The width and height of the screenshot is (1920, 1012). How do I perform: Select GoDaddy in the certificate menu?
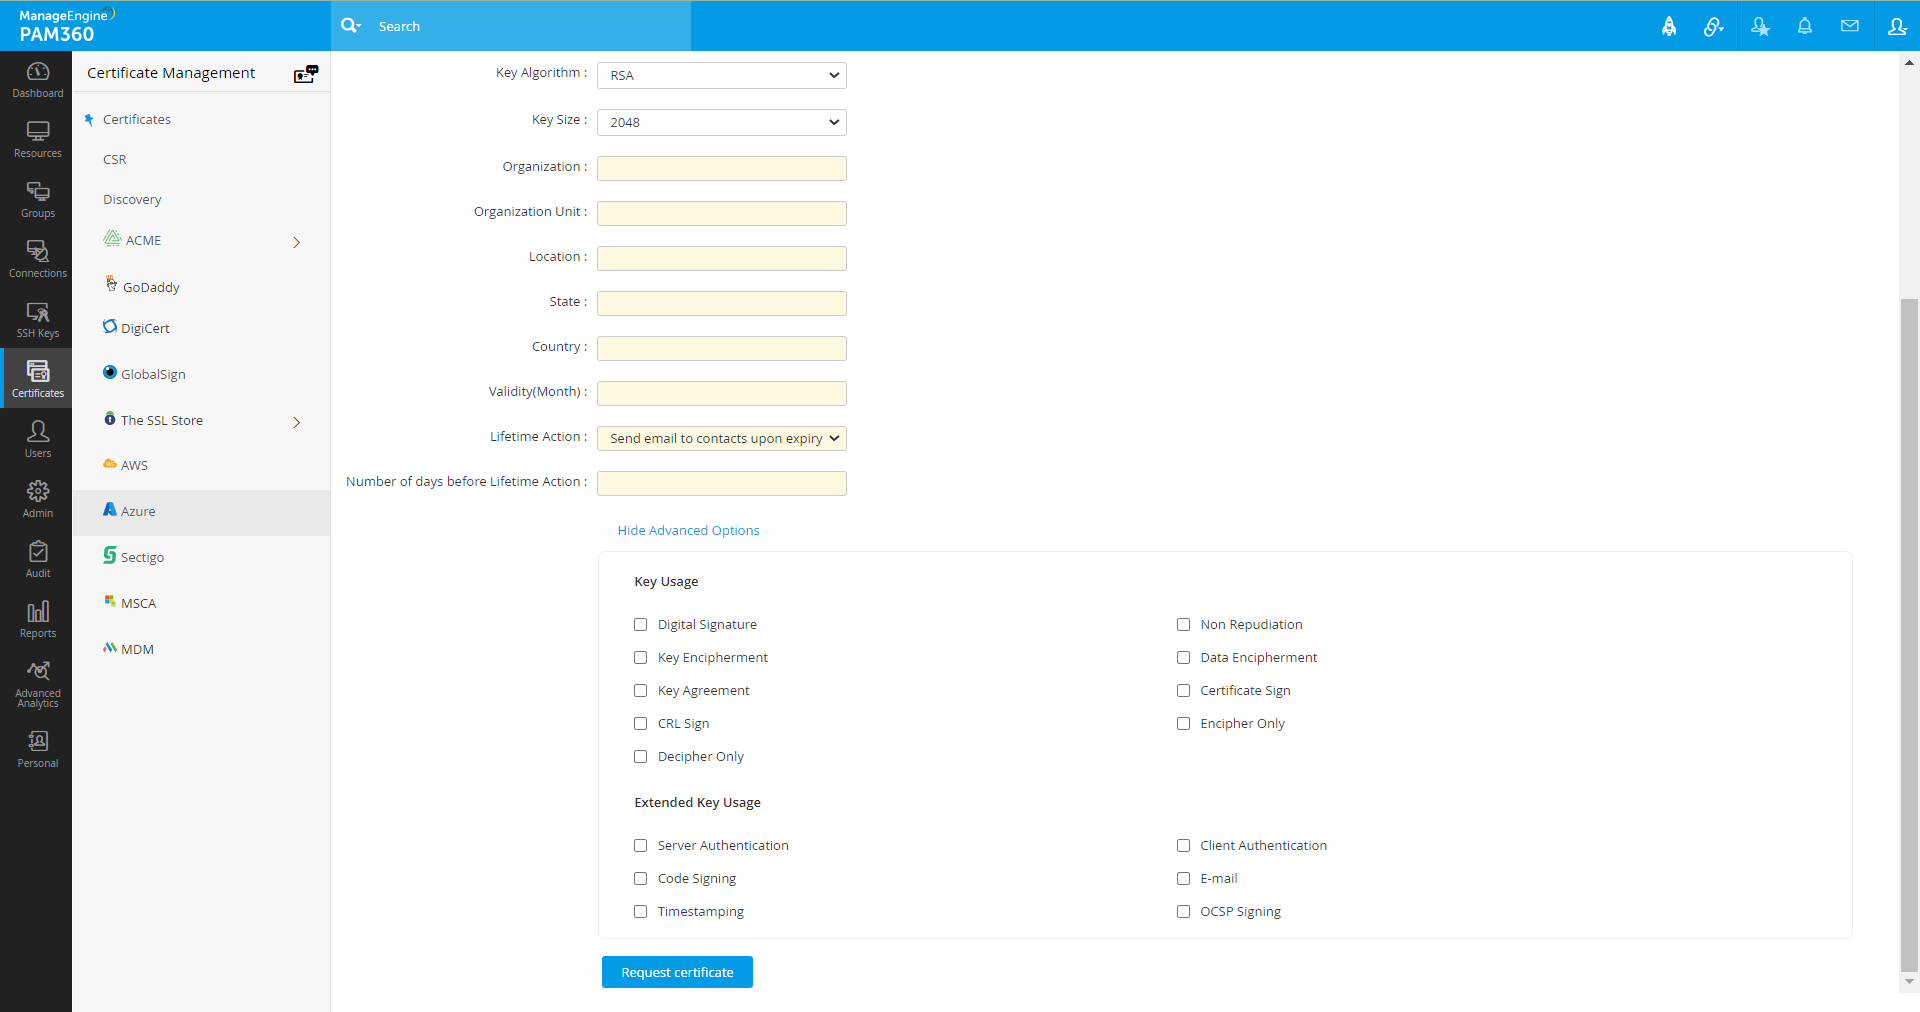151,288
